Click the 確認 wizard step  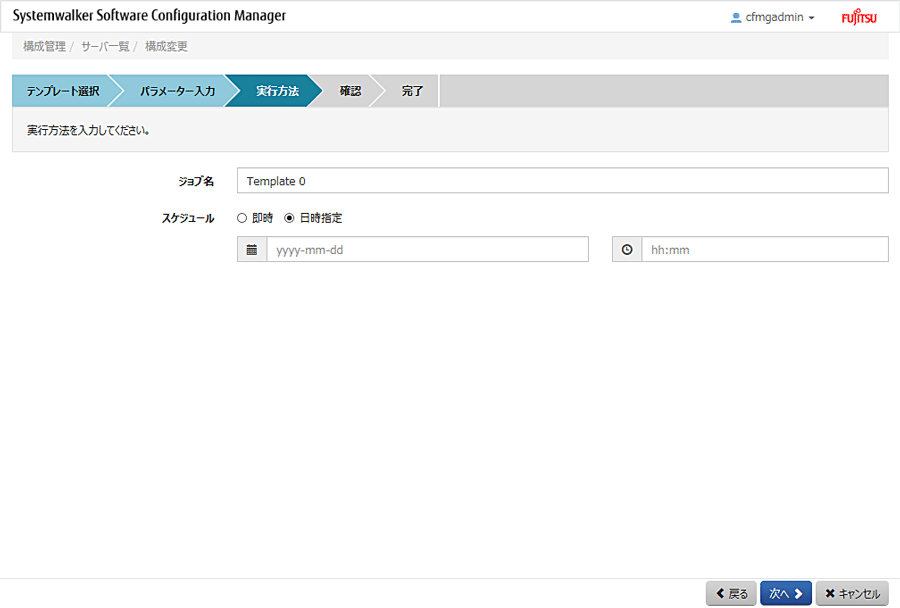[x=350, y=91]
